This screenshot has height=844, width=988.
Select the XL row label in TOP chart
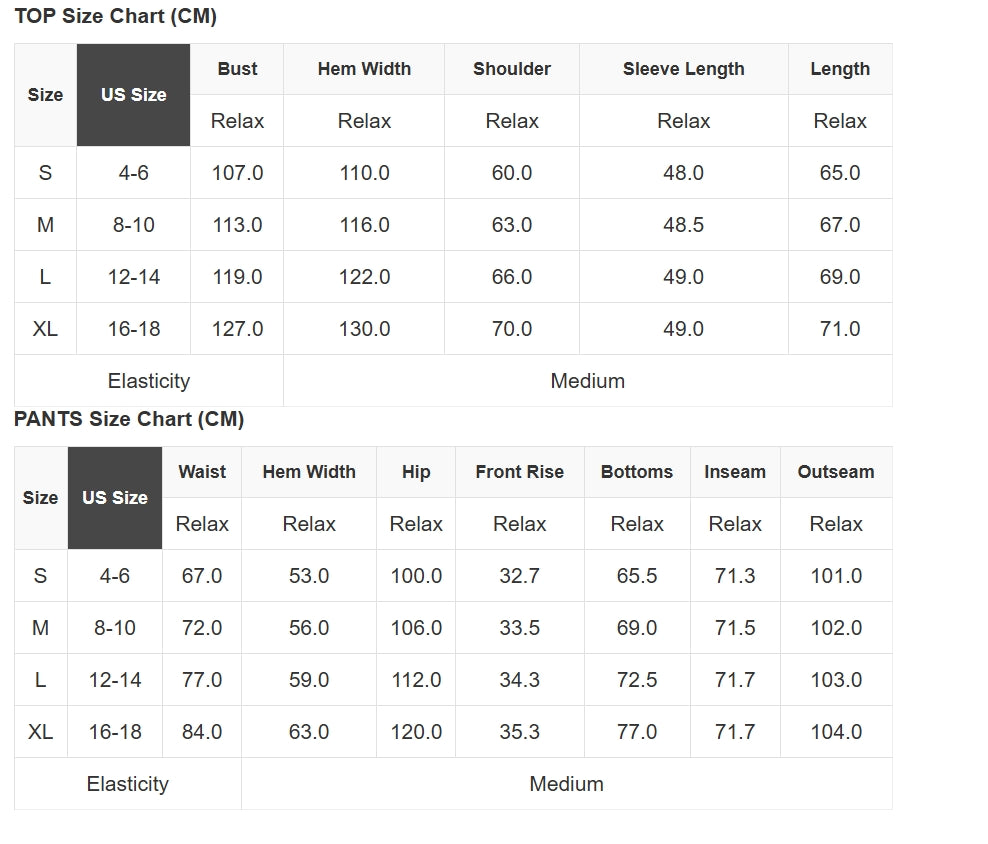[x=45, y=329]
